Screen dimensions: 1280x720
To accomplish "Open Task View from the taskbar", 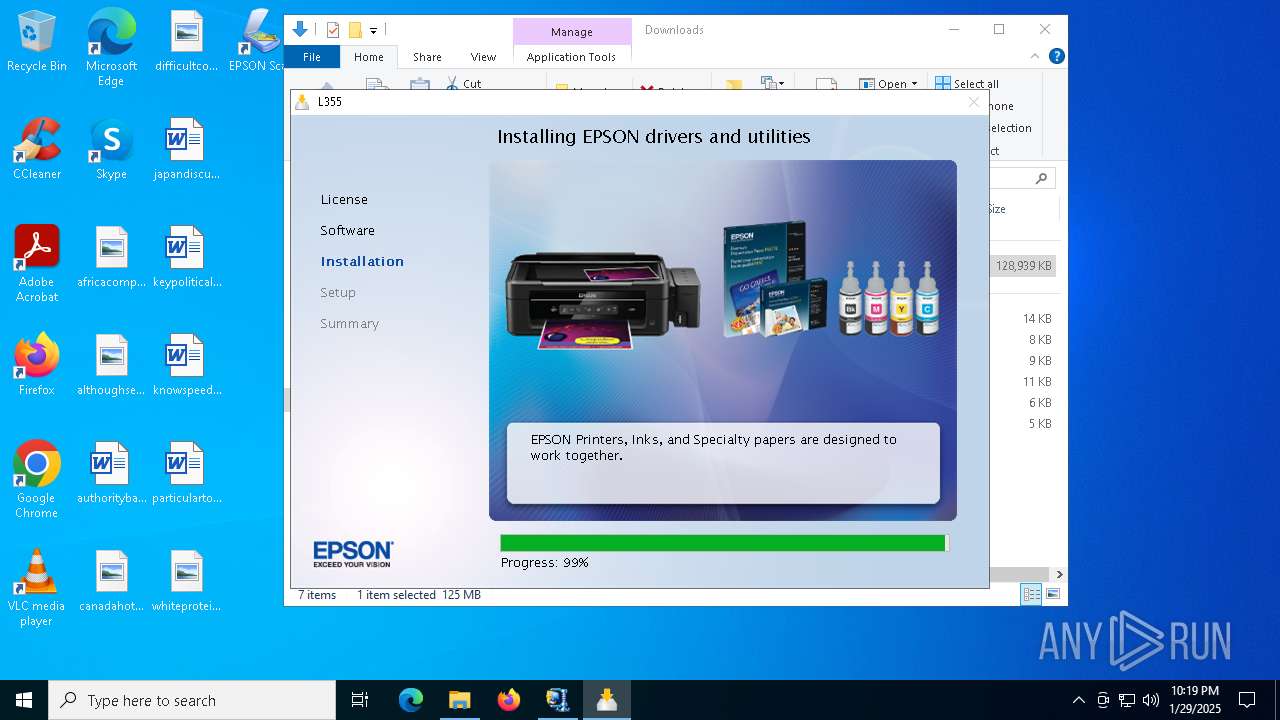I will [x=360, y=700].
